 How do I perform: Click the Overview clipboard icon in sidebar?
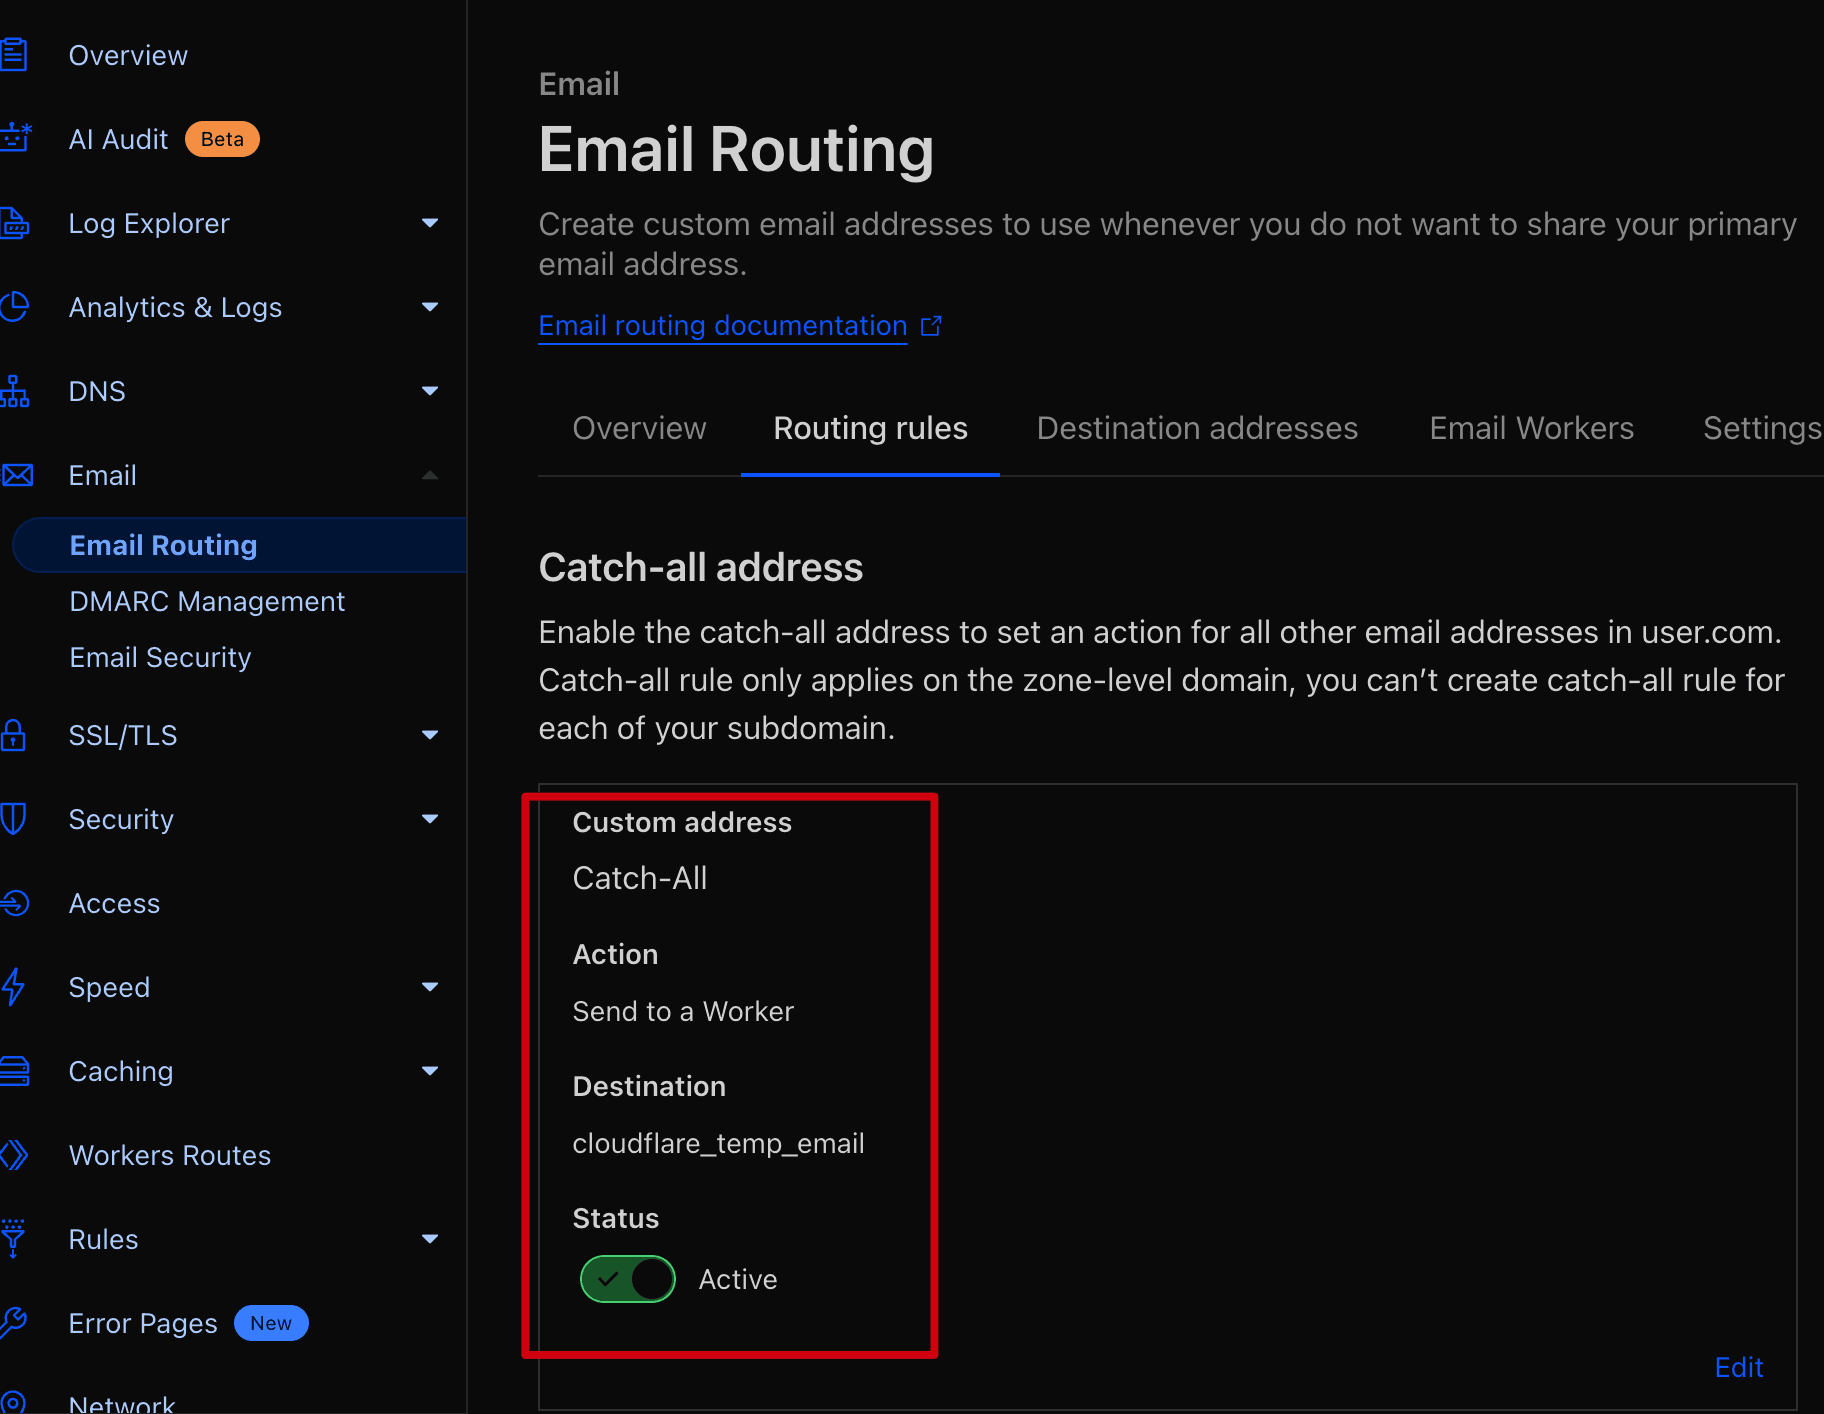tap(15, 55)
